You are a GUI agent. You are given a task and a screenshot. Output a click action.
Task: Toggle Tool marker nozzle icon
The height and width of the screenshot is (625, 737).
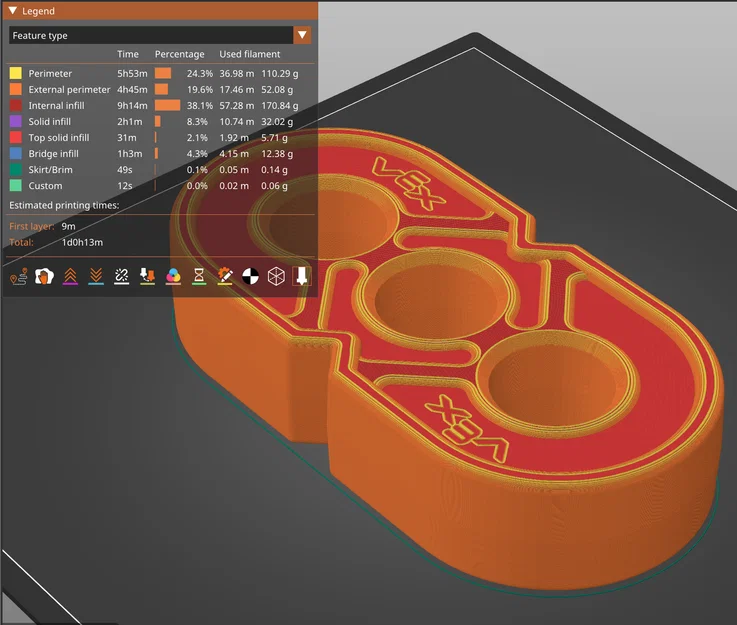pyautogui.click(x=302, y=276)
